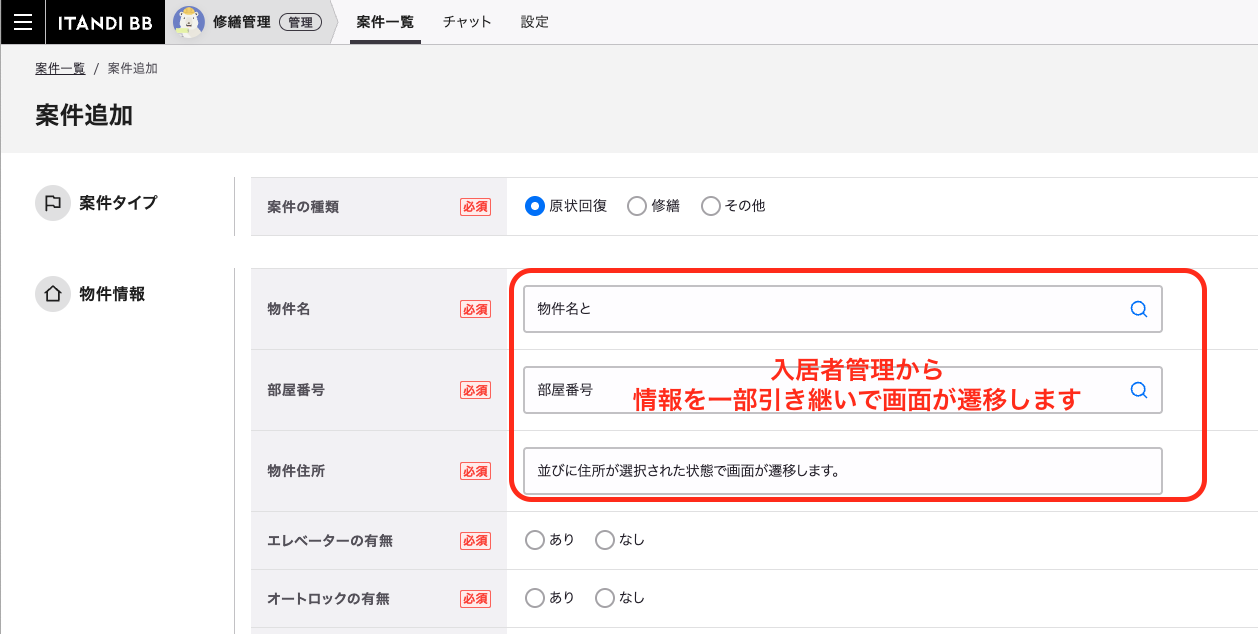Choose あり for オートロックの有無
1258x634 pixels.
click(534, 598)
